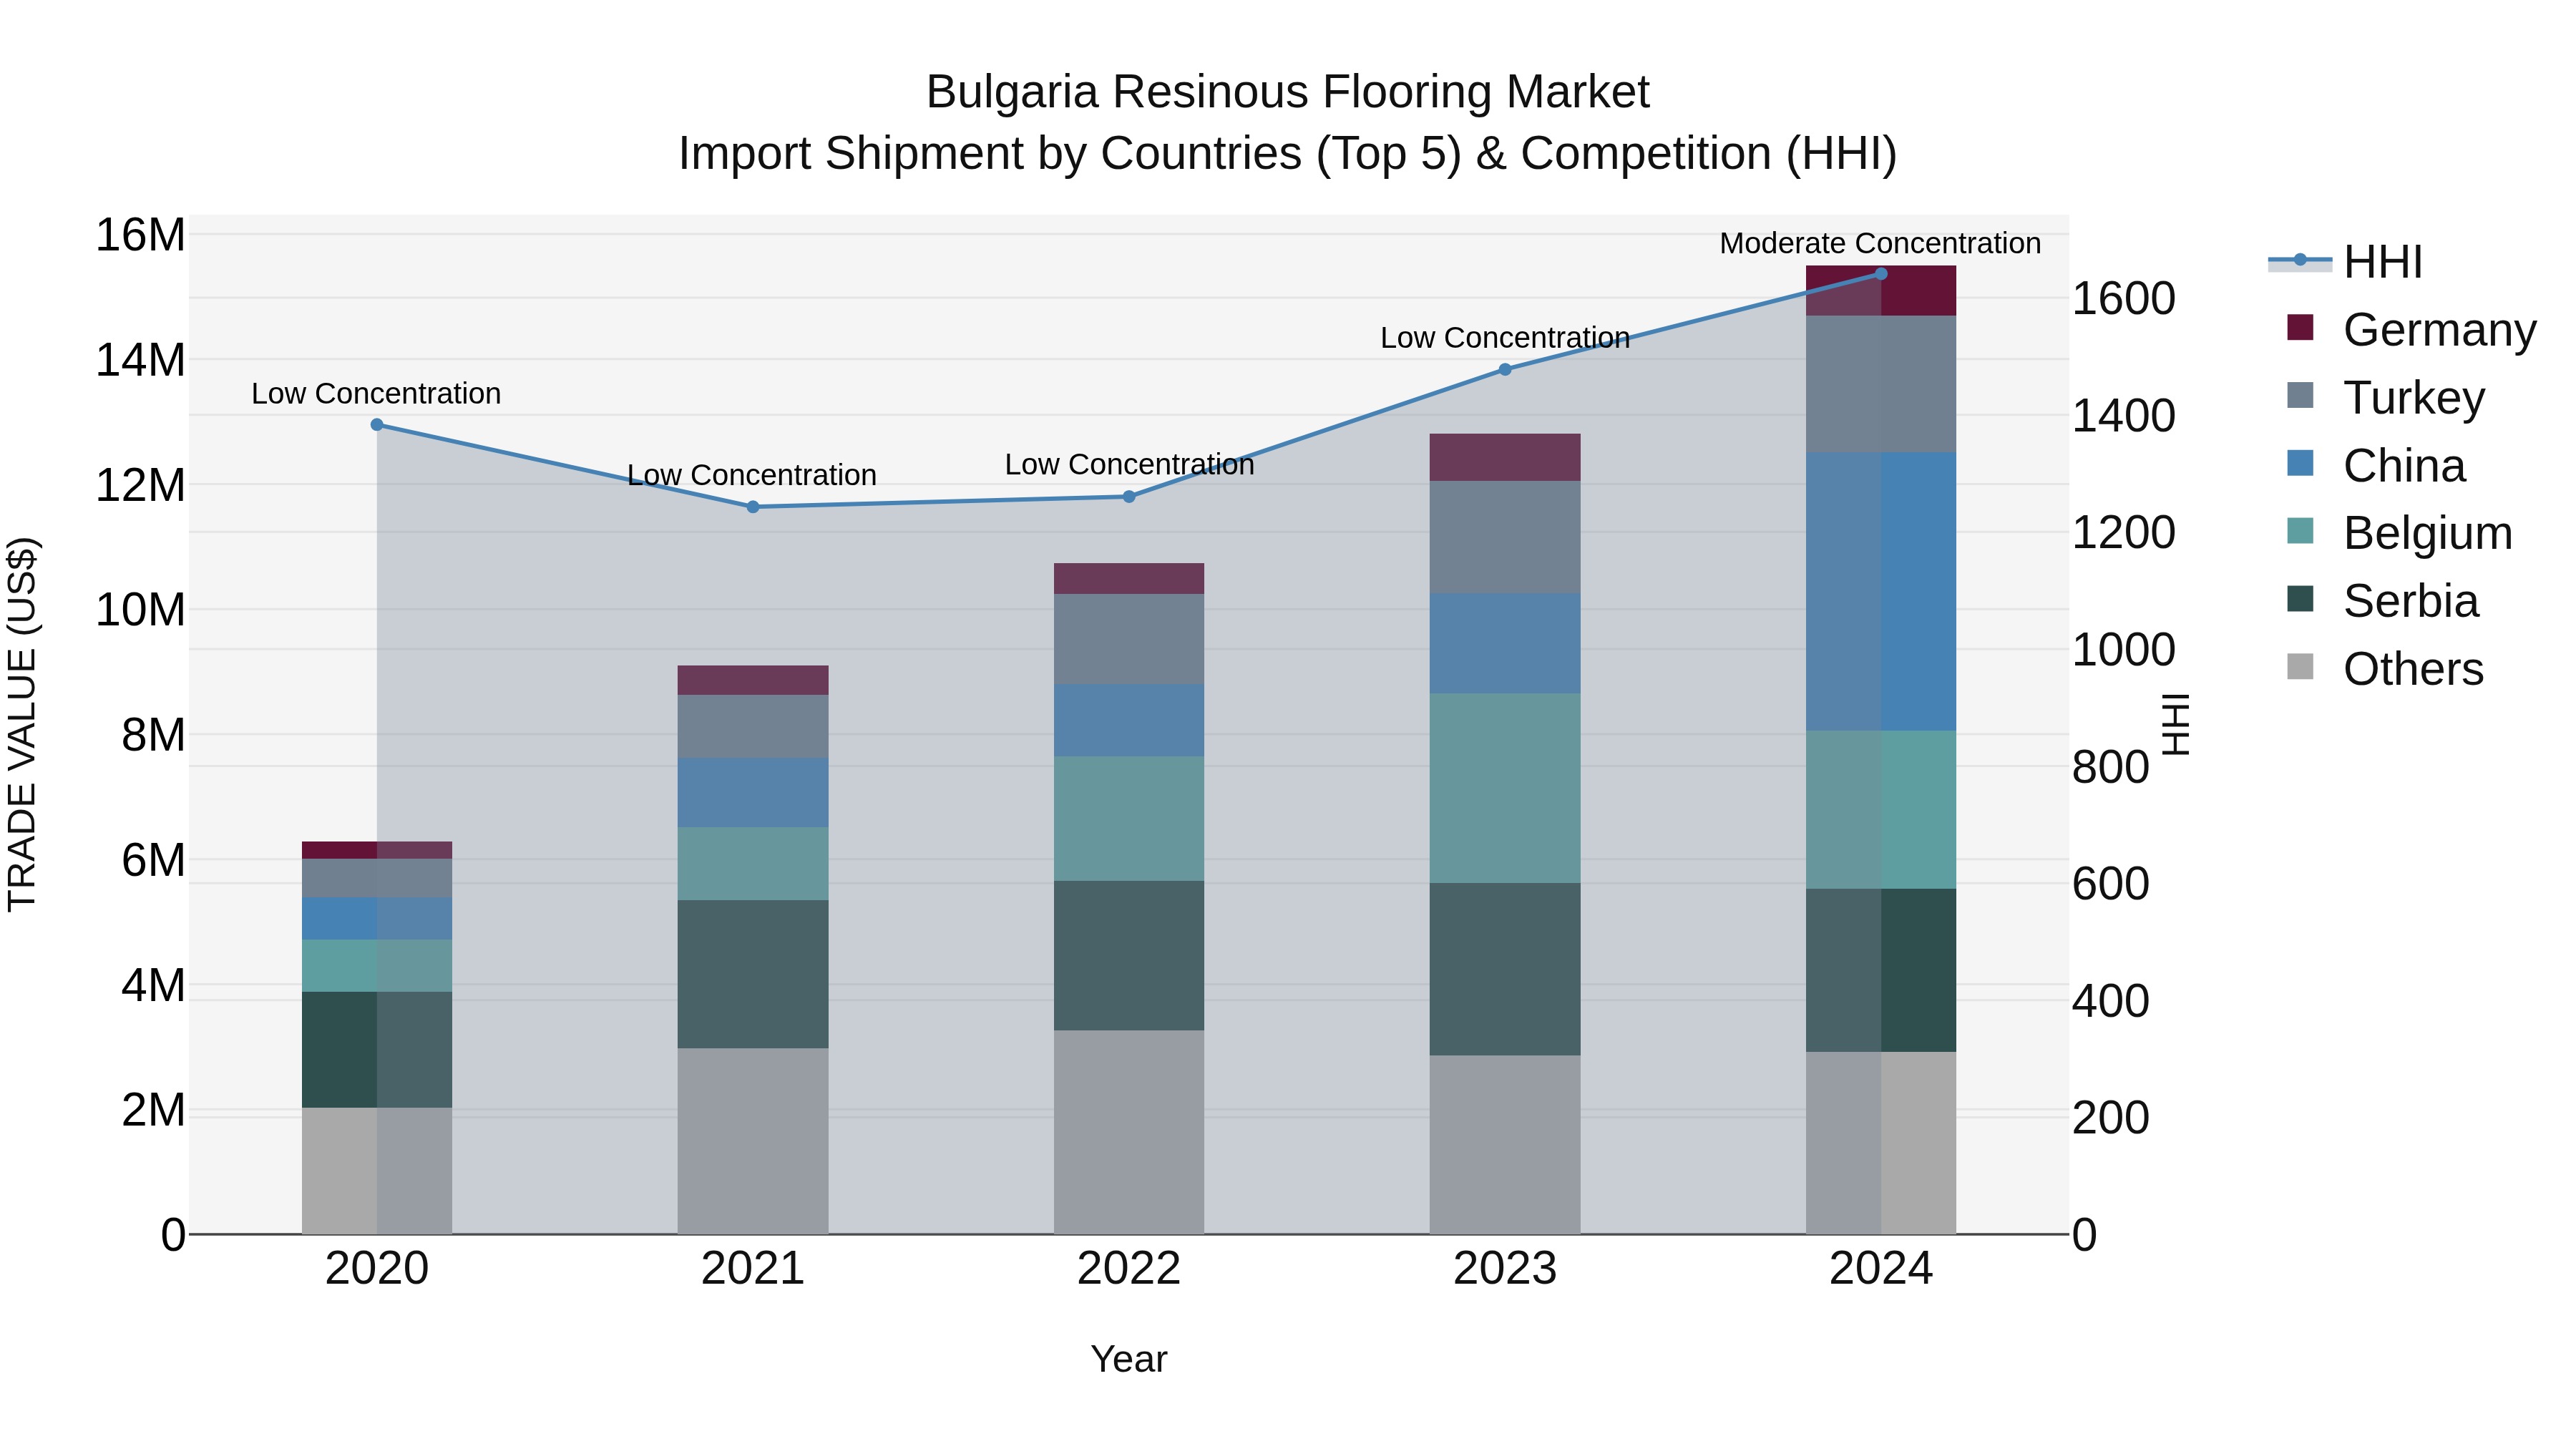Select the 2024 HHI data point marker

click(1881, 274)
